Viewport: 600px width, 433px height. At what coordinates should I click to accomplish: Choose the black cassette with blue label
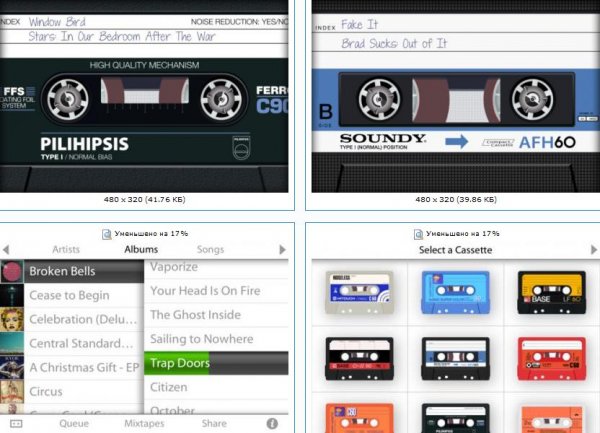pyautogui.click(x=455, y=359)
